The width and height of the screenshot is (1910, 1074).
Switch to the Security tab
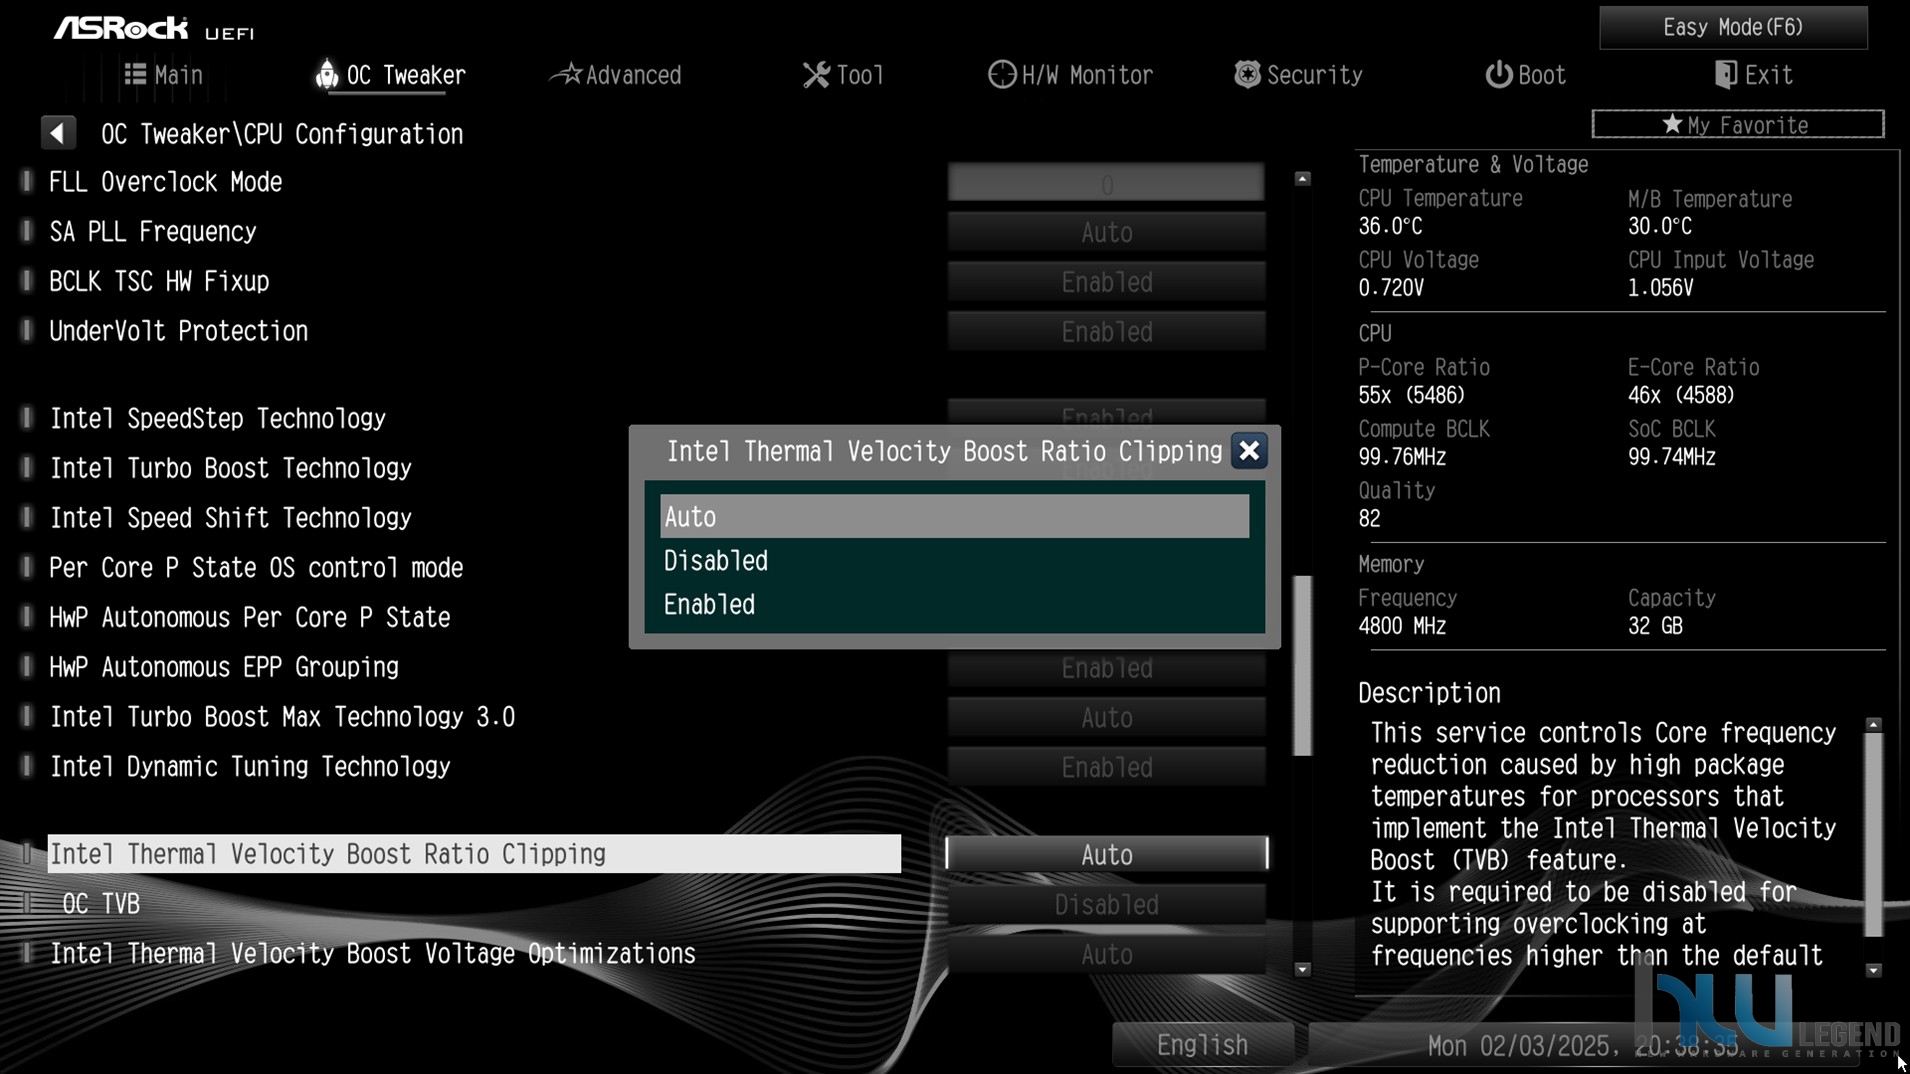(1298, 75)
